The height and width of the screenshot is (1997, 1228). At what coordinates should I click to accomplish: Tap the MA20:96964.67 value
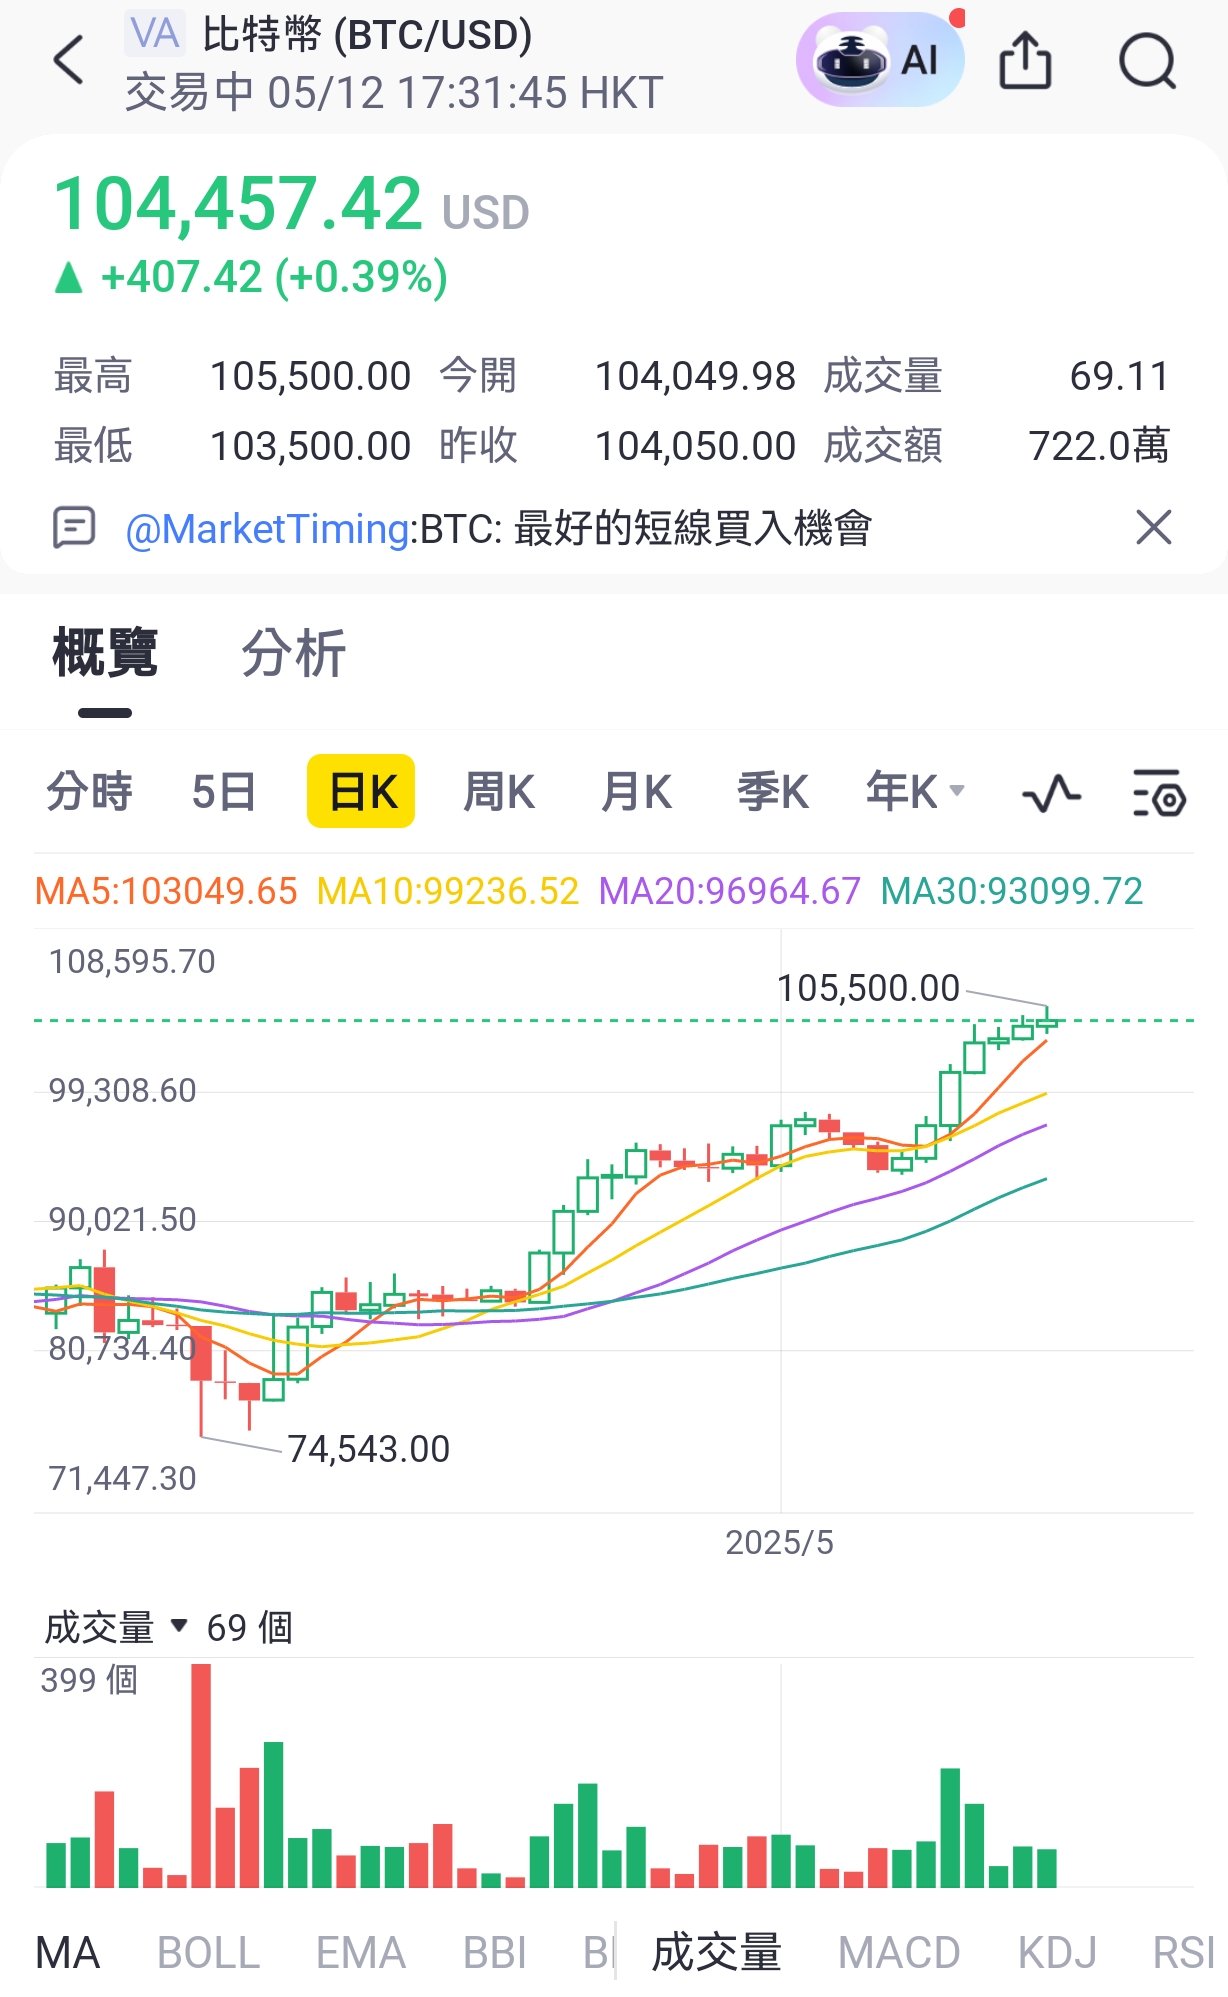tap(730, 891)
